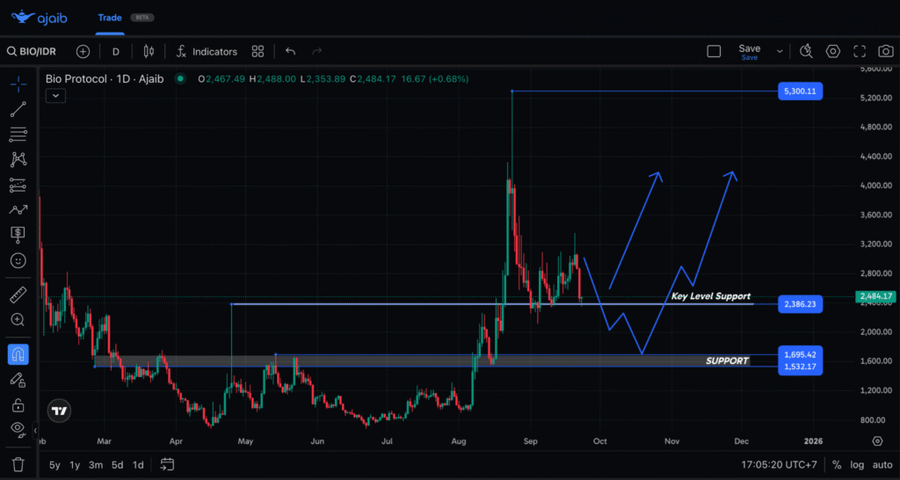
Task: Click the Bio Protocol chart title
Action: 105,79
